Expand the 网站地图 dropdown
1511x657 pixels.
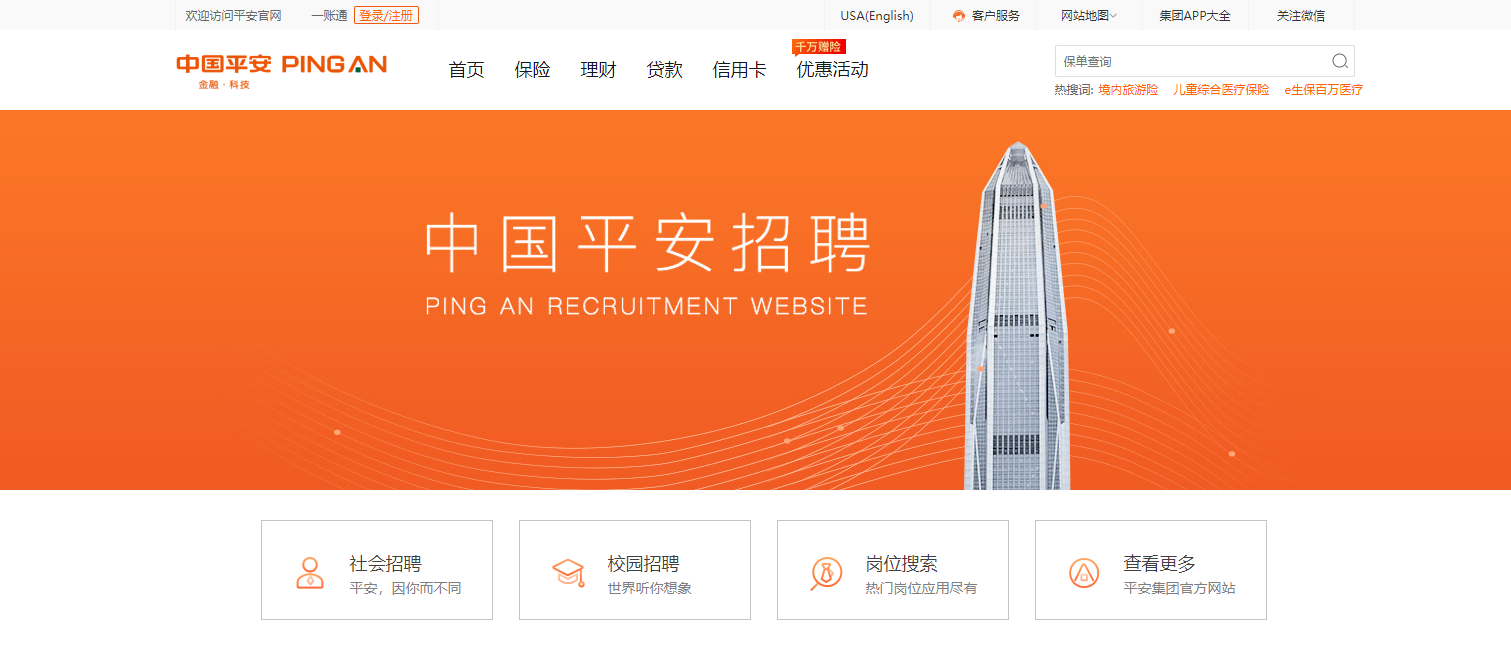(1089, 15)
